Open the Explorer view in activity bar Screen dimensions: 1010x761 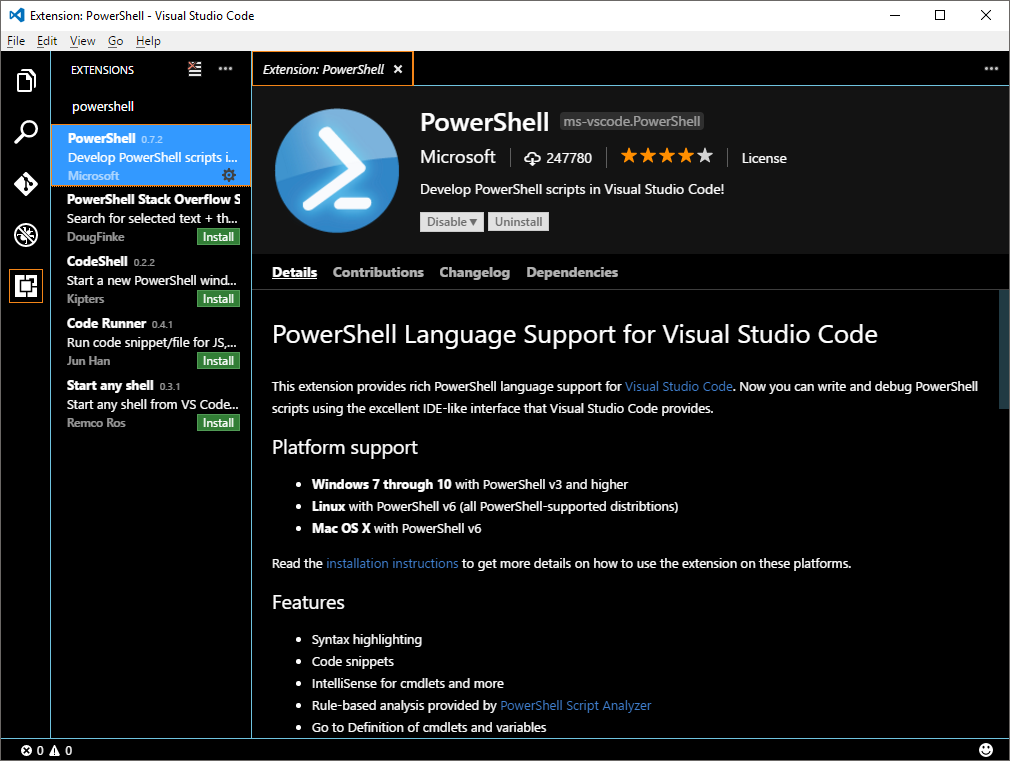point(26,81)
